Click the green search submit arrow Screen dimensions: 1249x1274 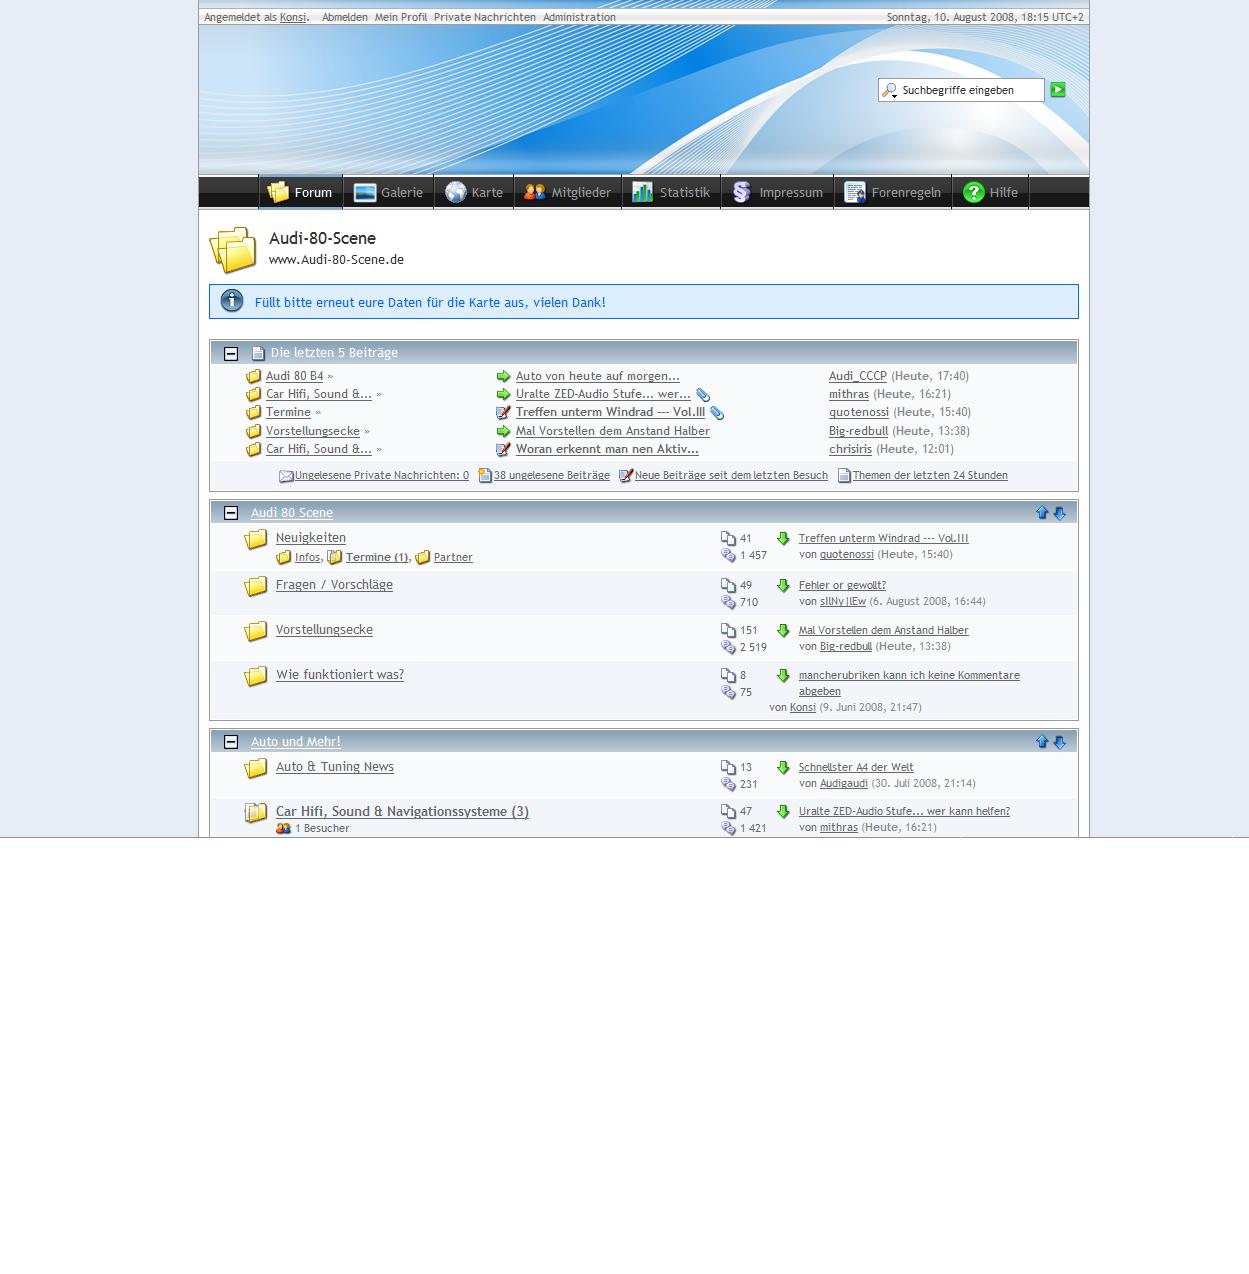pyautogui.click(x=1058, y=90)
